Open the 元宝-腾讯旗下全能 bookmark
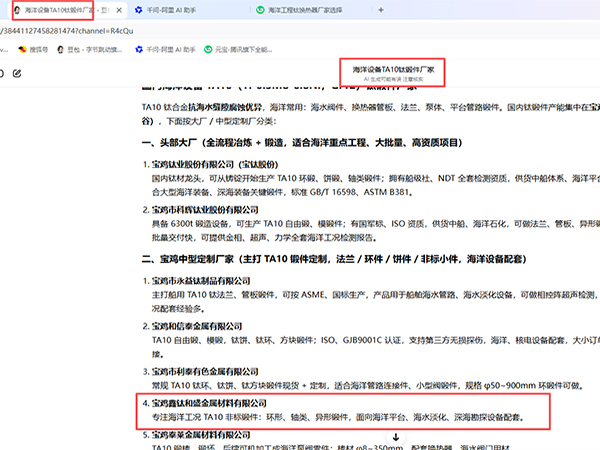The image size is (600, 450). (x=238, y=49)
